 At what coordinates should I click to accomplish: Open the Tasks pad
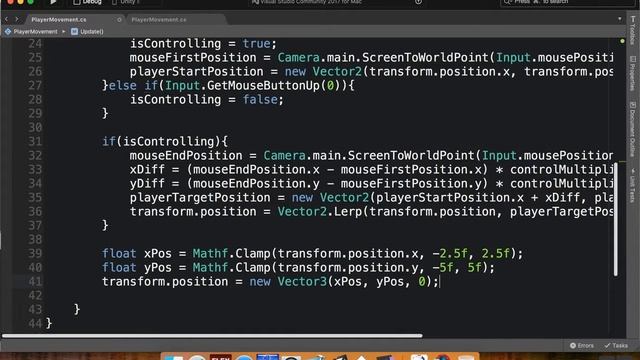(616, 346)
